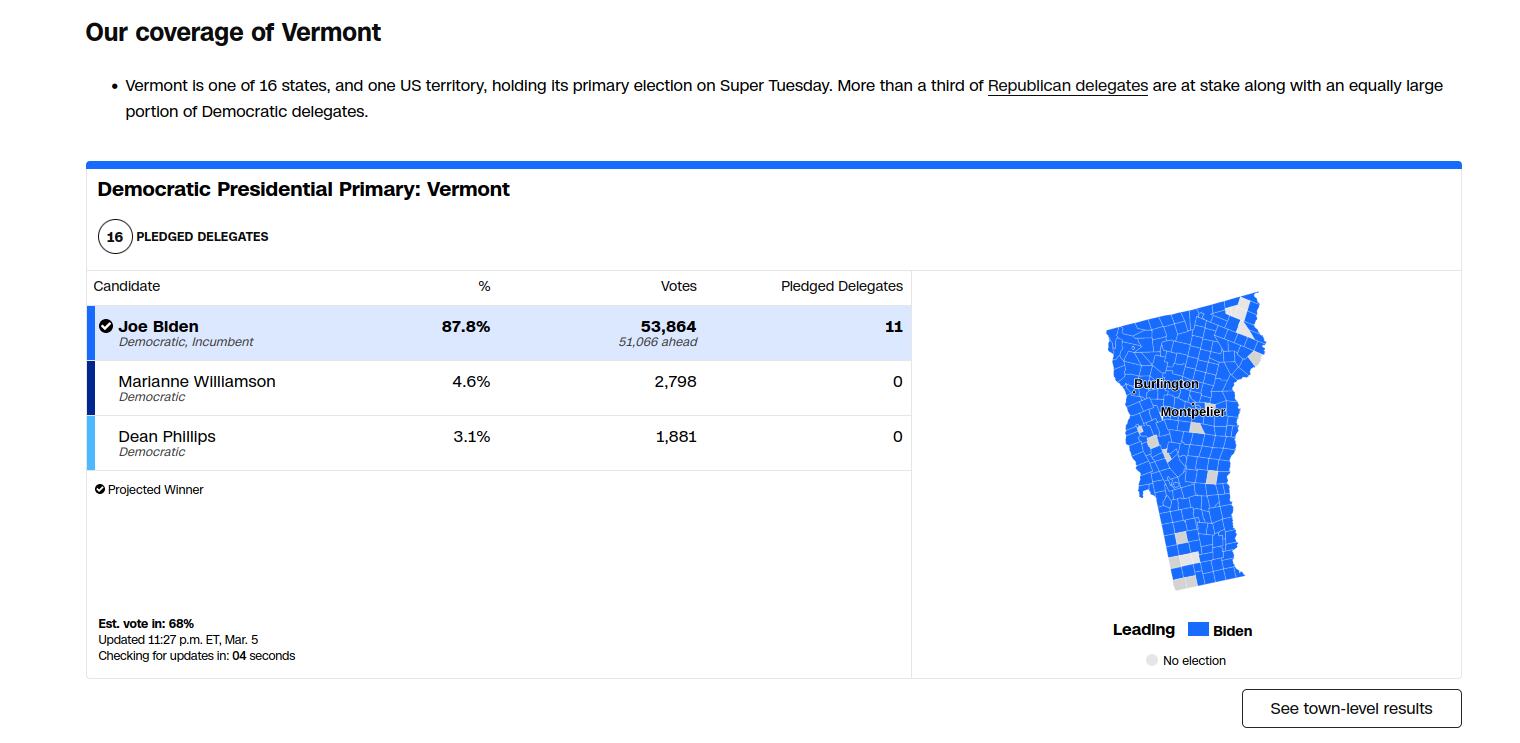The width and height of the screenshot is (1520, 743).
Task: Click the blue Biden legend swatch
Action: pos(1198,629)
